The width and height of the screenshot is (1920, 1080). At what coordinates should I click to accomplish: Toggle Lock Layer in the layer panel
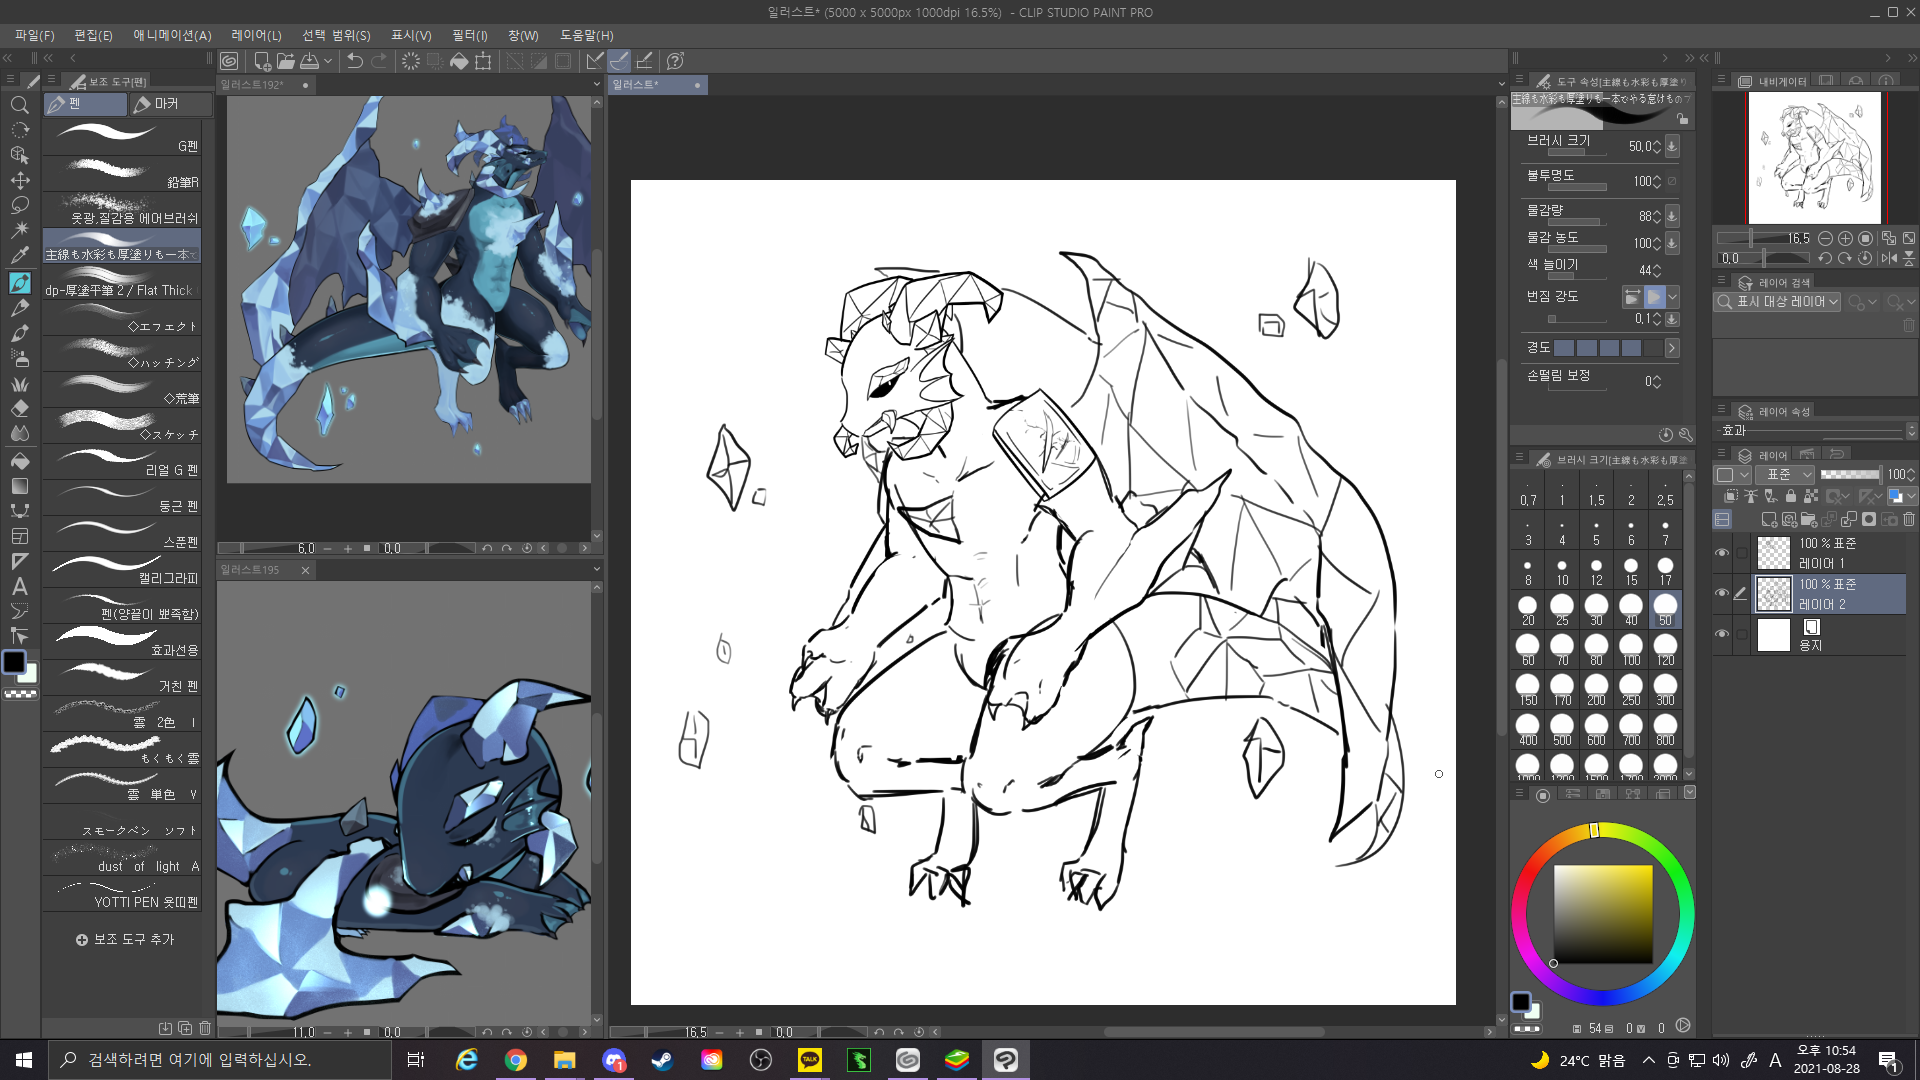pos(1791,496)
